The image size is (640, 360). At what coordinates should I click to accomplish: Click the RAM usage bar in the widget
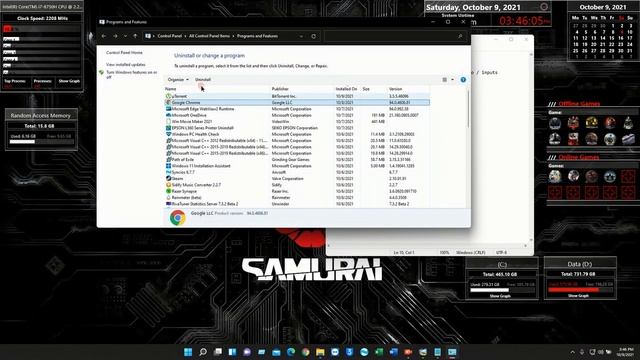pyautogui.click(x=42, y=142)
